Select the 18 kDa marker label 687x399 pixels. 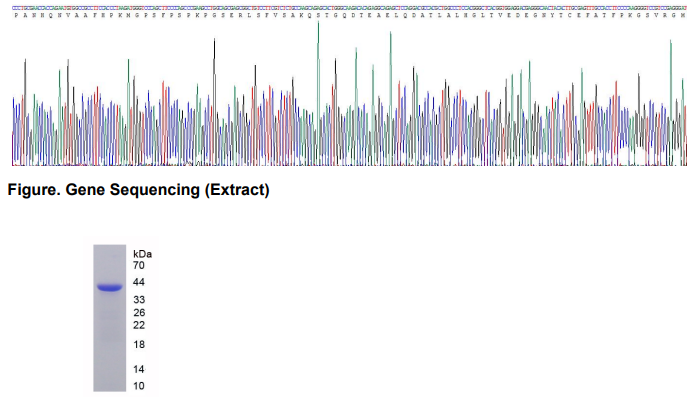[x=139, y=345]
